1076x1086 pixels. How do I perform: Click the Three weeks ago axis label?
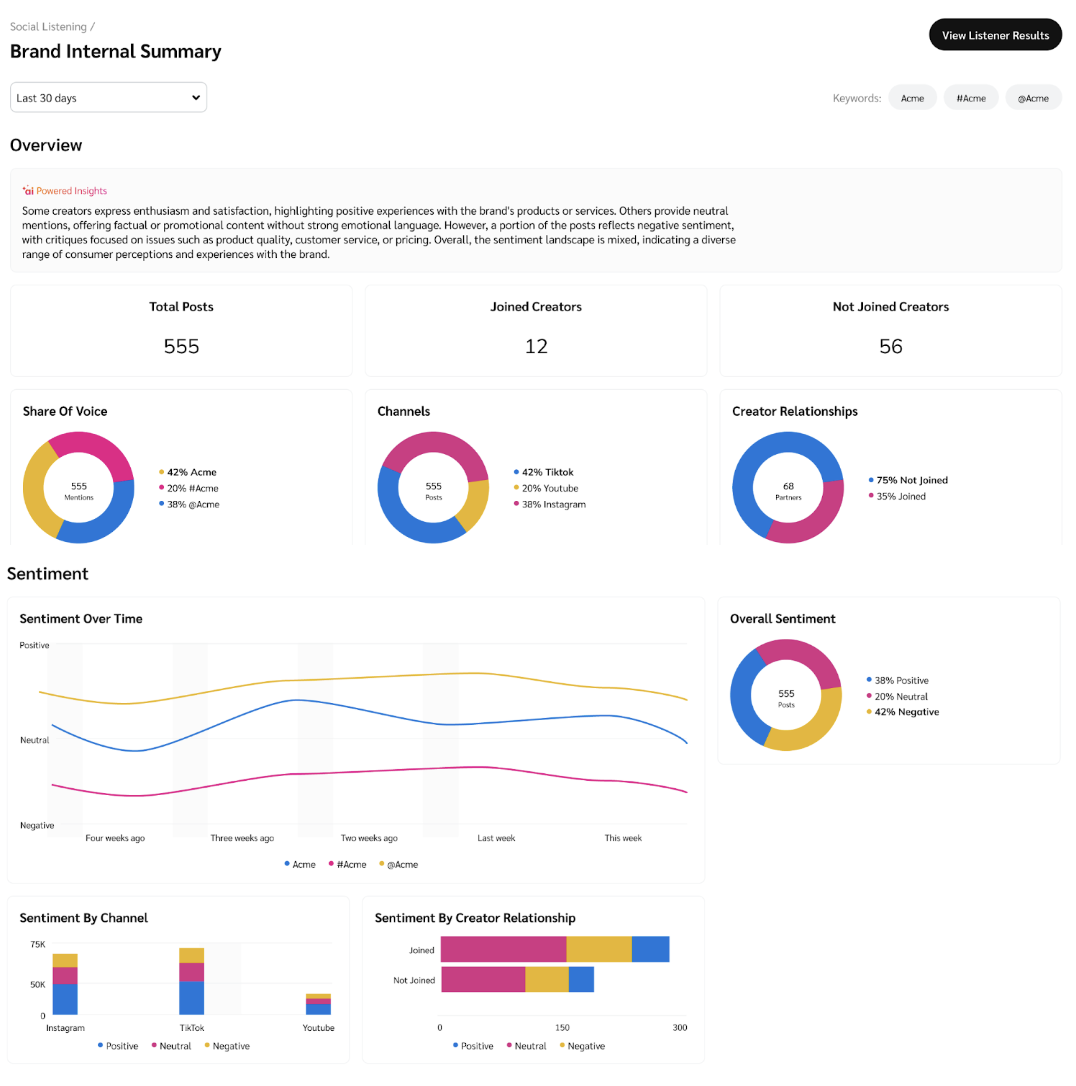coord(242,838)
